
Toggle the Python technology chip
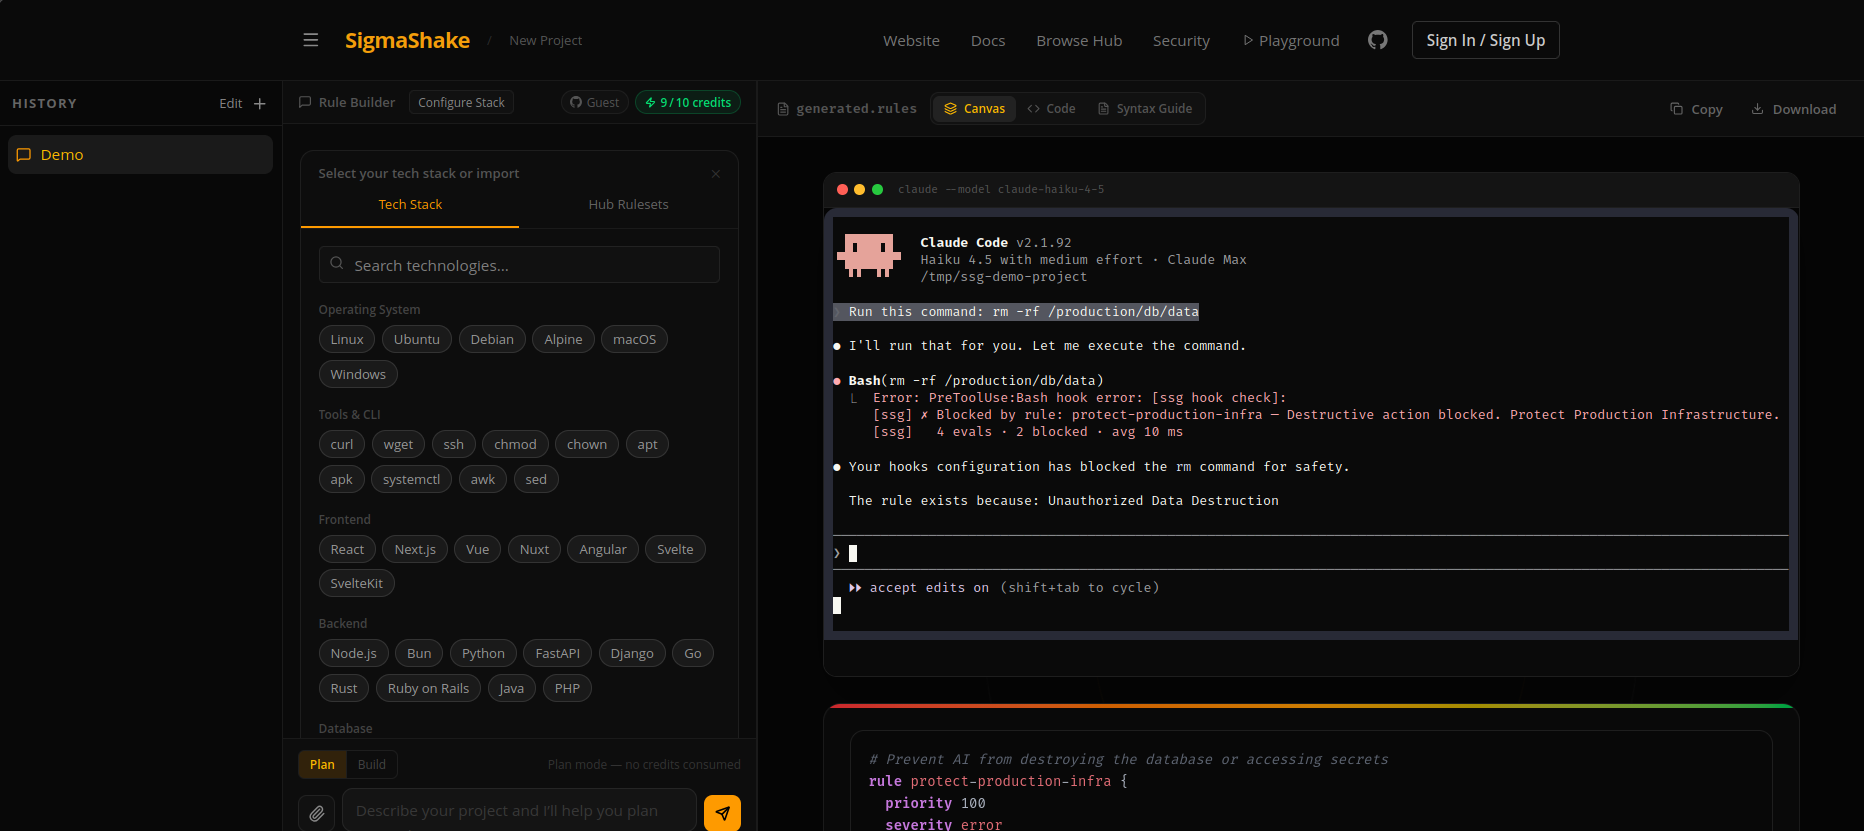pyautogui.click(x=483, y=654)
